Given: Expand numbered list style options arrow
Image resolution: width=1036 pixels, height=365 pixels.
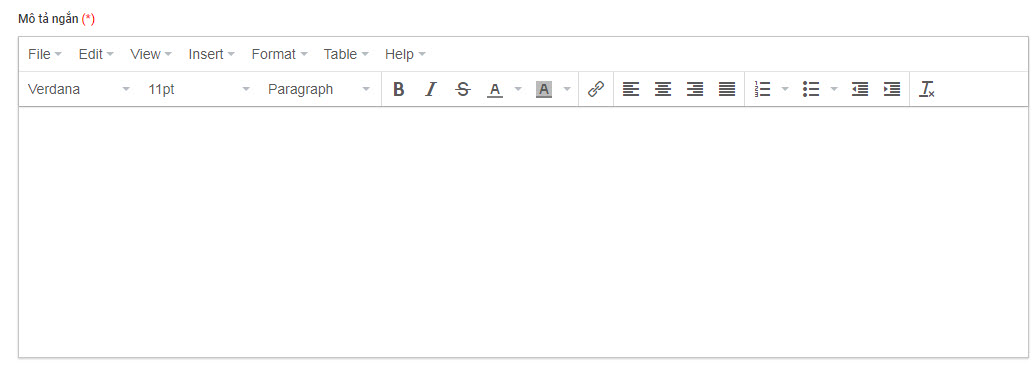Looking at the screenshot, I should [x=785, y=89].
